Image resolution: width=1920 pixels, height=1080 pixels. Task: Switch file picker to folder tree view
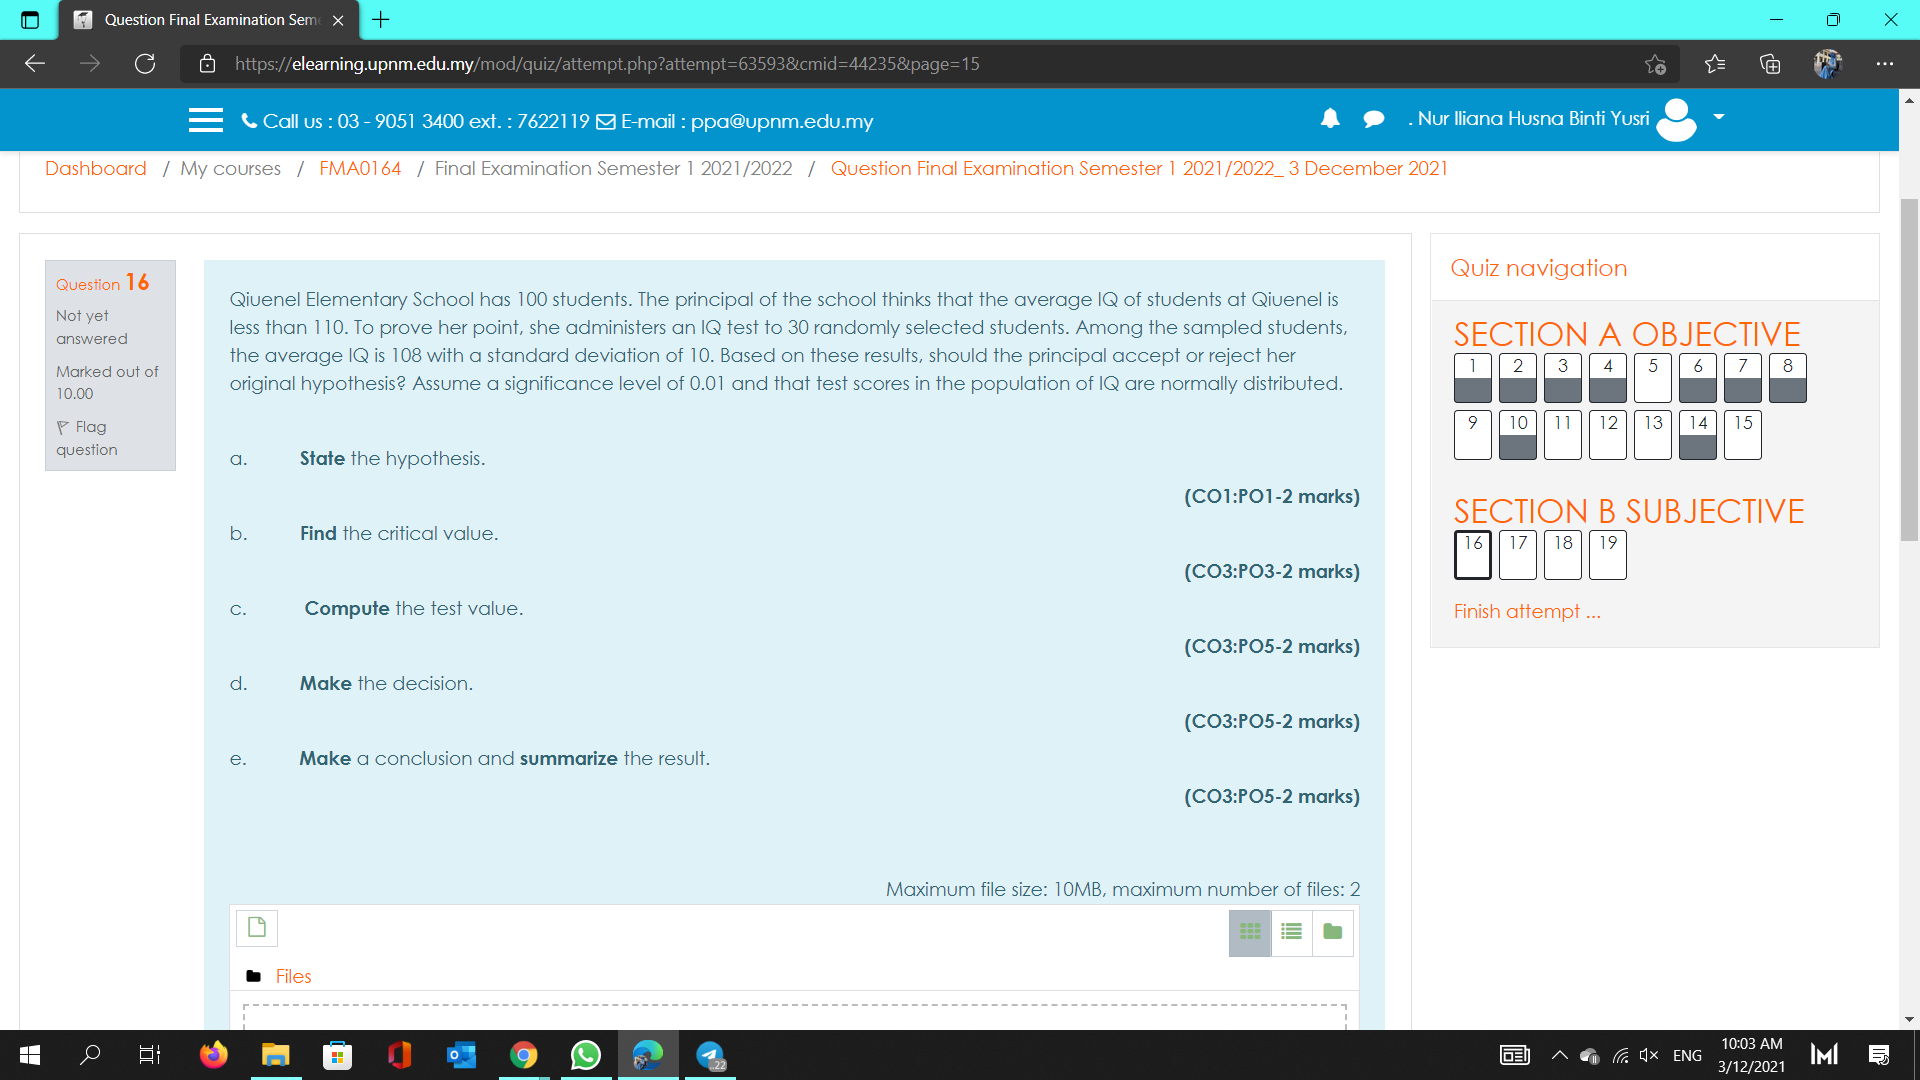click(x=1331, y=932)
